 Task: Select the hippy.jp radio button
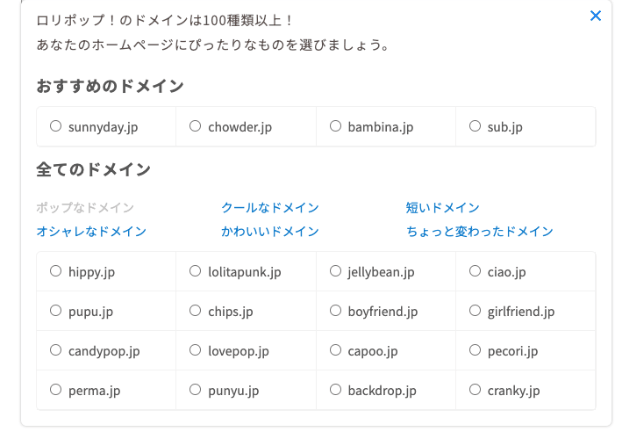(55, 271)
